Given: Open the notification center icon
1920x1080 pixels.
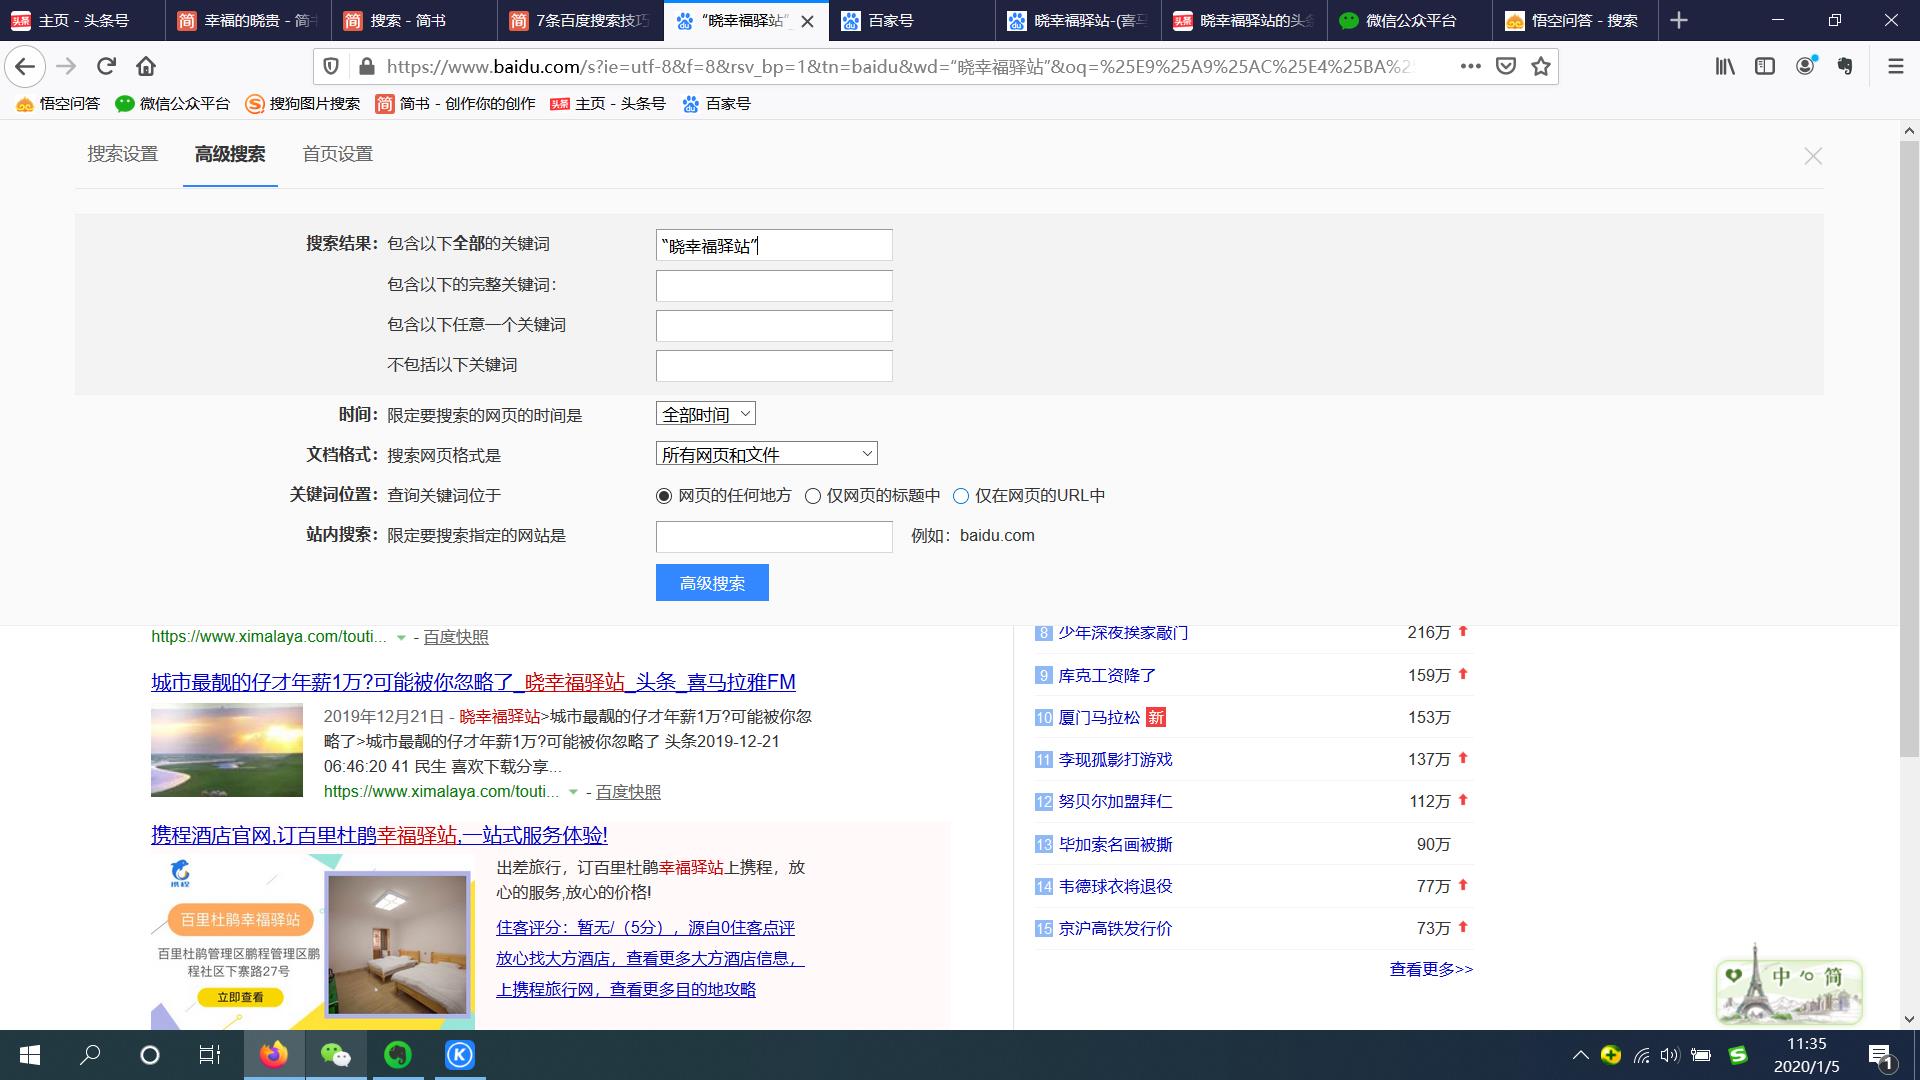Looking at the screenshot, I should (x=1881, y=1056).
